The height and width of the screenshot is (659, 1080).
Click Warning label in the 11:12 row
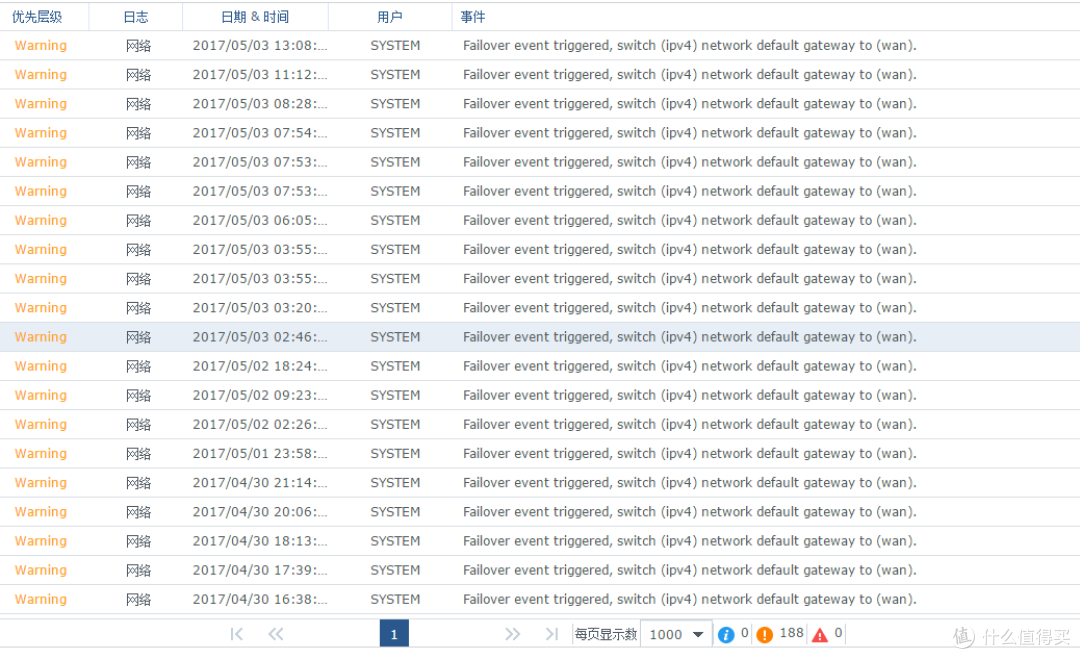click(x=41, y=74)
